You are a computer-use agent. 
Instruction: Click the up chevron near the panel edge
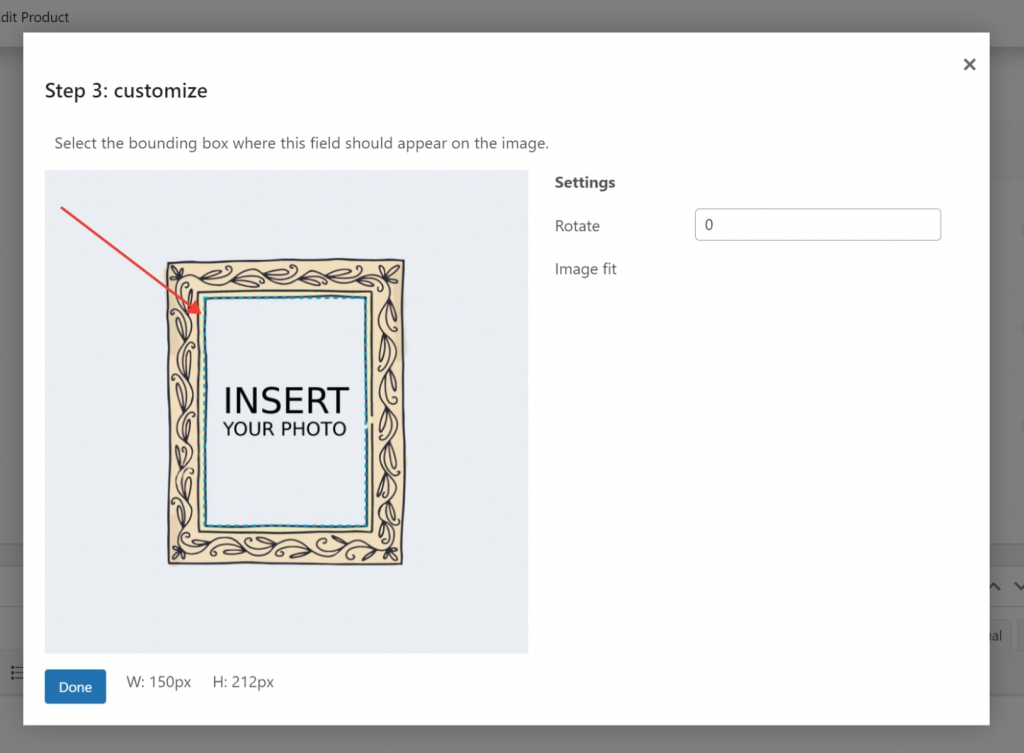(993, 586)
